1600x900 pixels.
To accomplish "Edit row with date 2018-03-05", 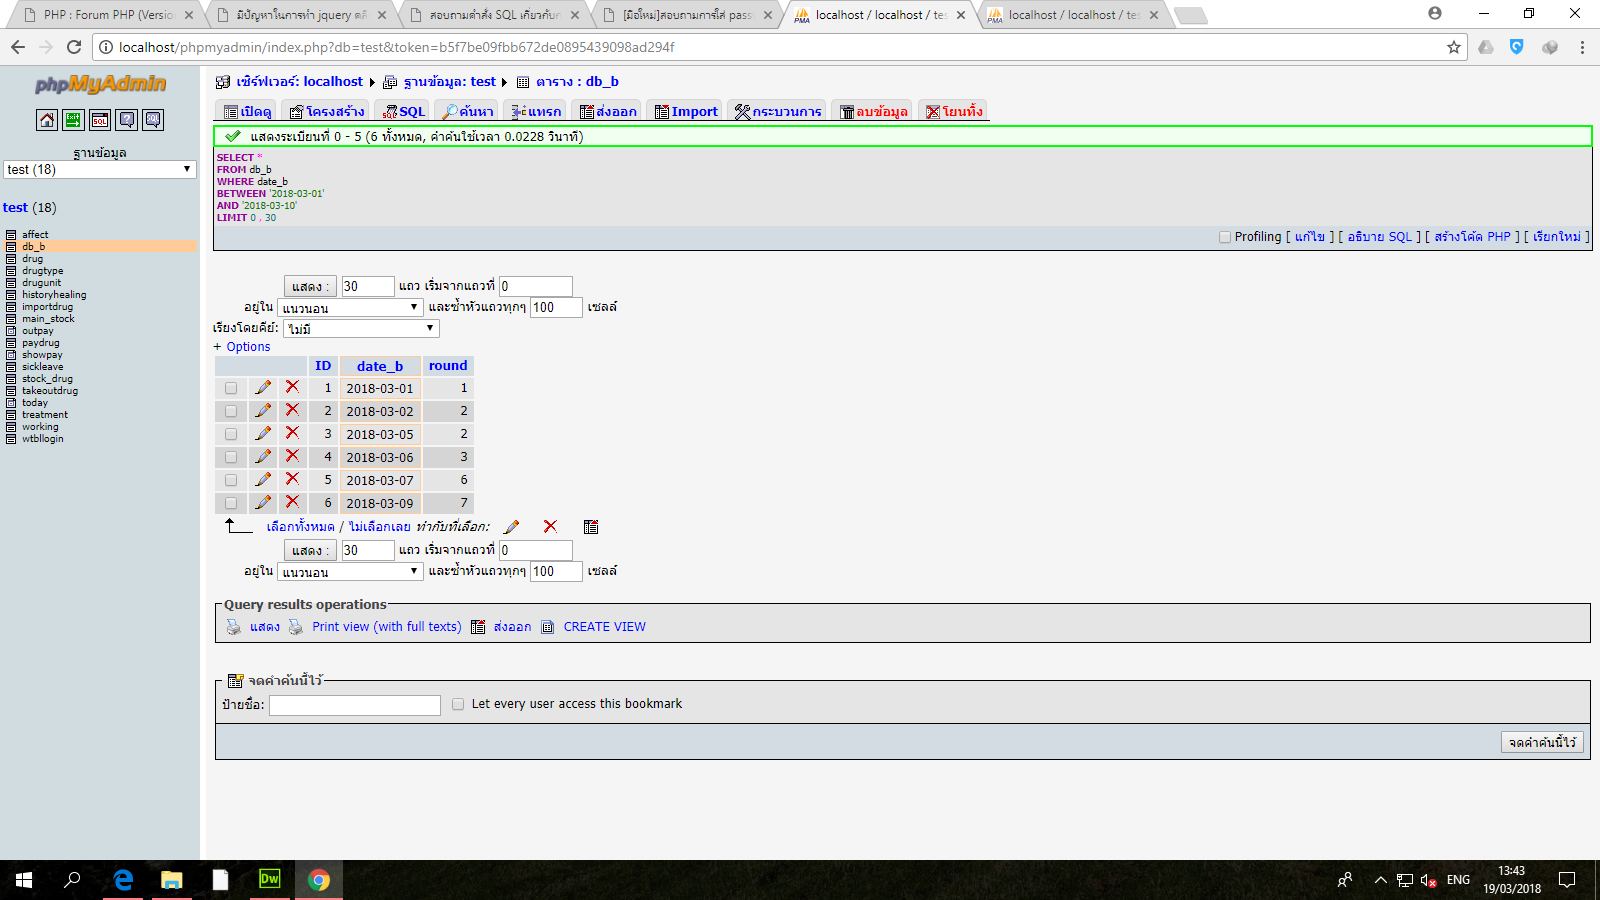I will [263, 433].
